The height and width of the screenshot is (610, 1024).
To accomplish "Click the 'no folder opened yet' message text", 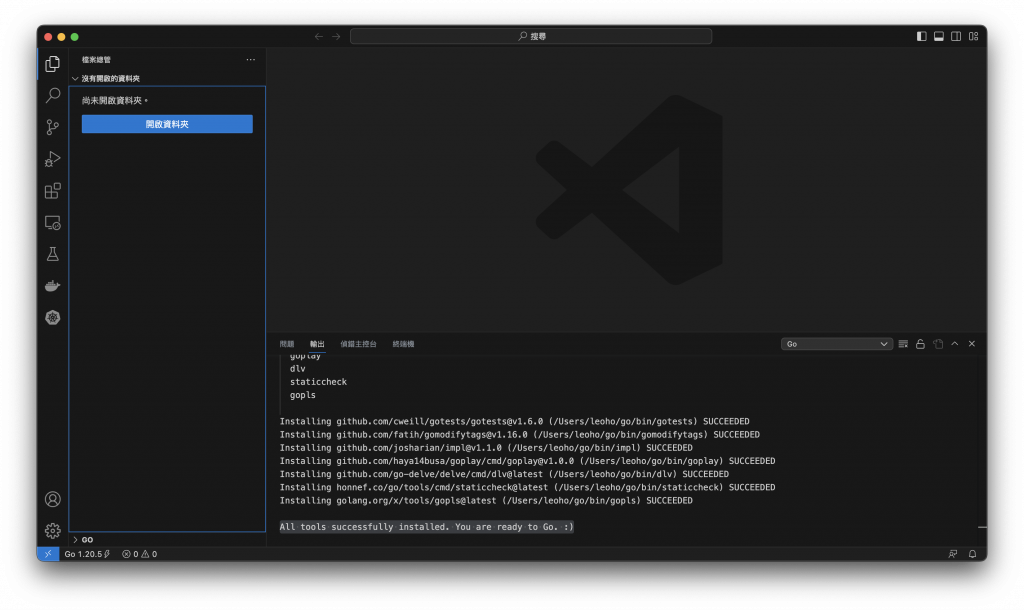I will click(x=115, y=101).
